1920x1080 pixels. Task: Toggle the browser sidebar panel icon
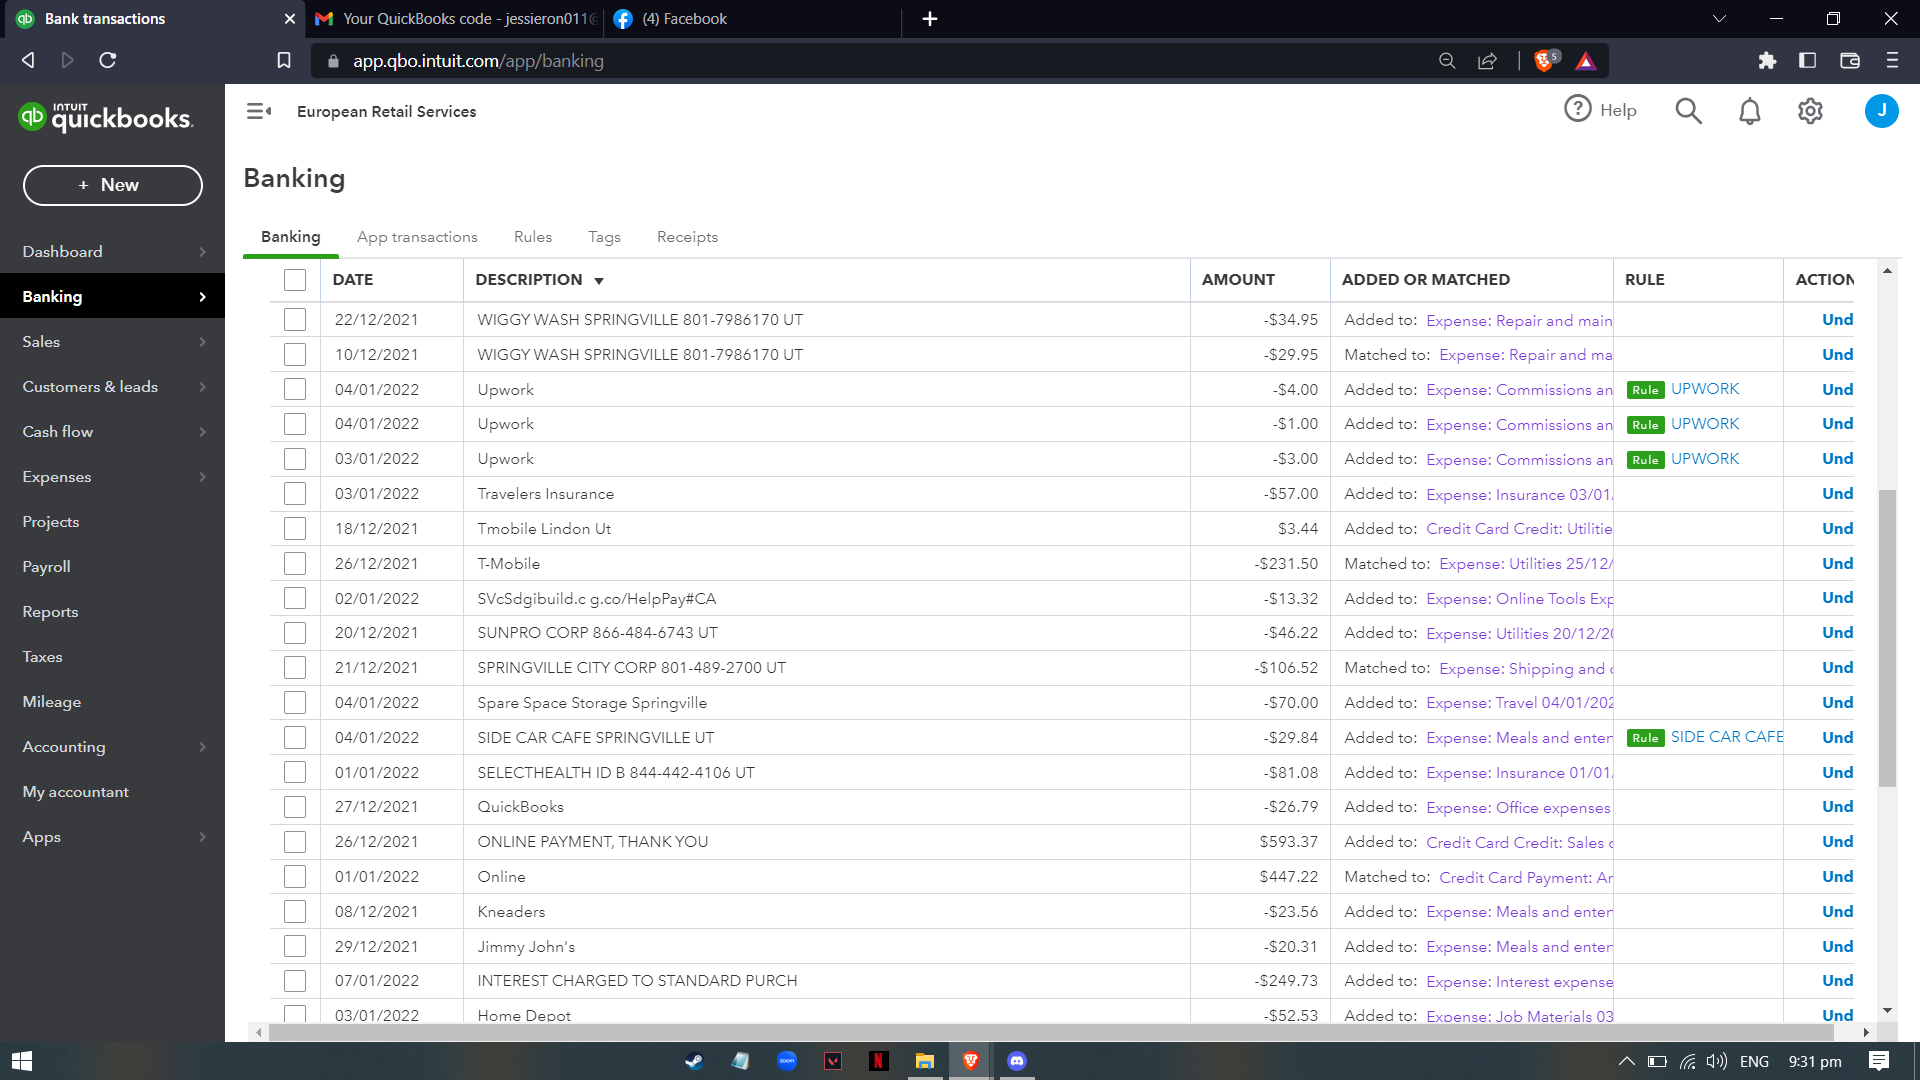[1807, 61]
